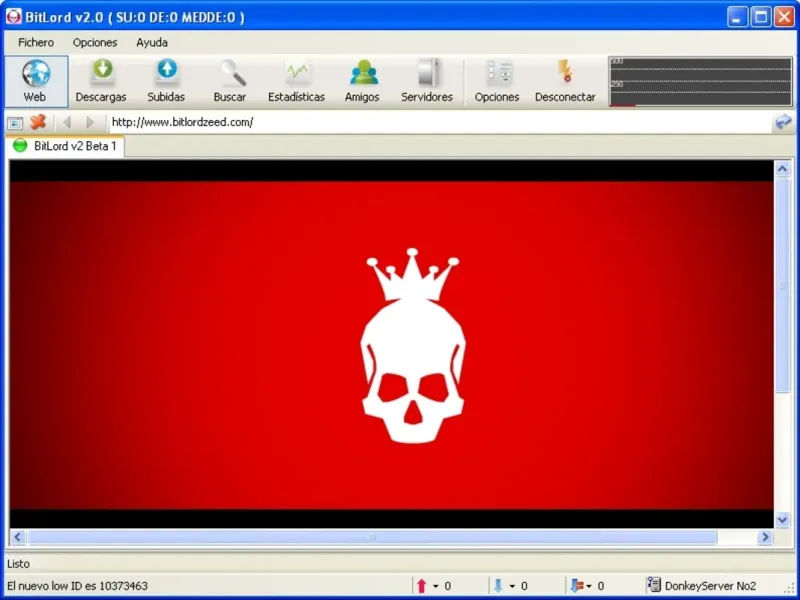Click the 'DonkeyServer No2' status text
The width and height of the screenshot is (800, 600).
(710, 586)
